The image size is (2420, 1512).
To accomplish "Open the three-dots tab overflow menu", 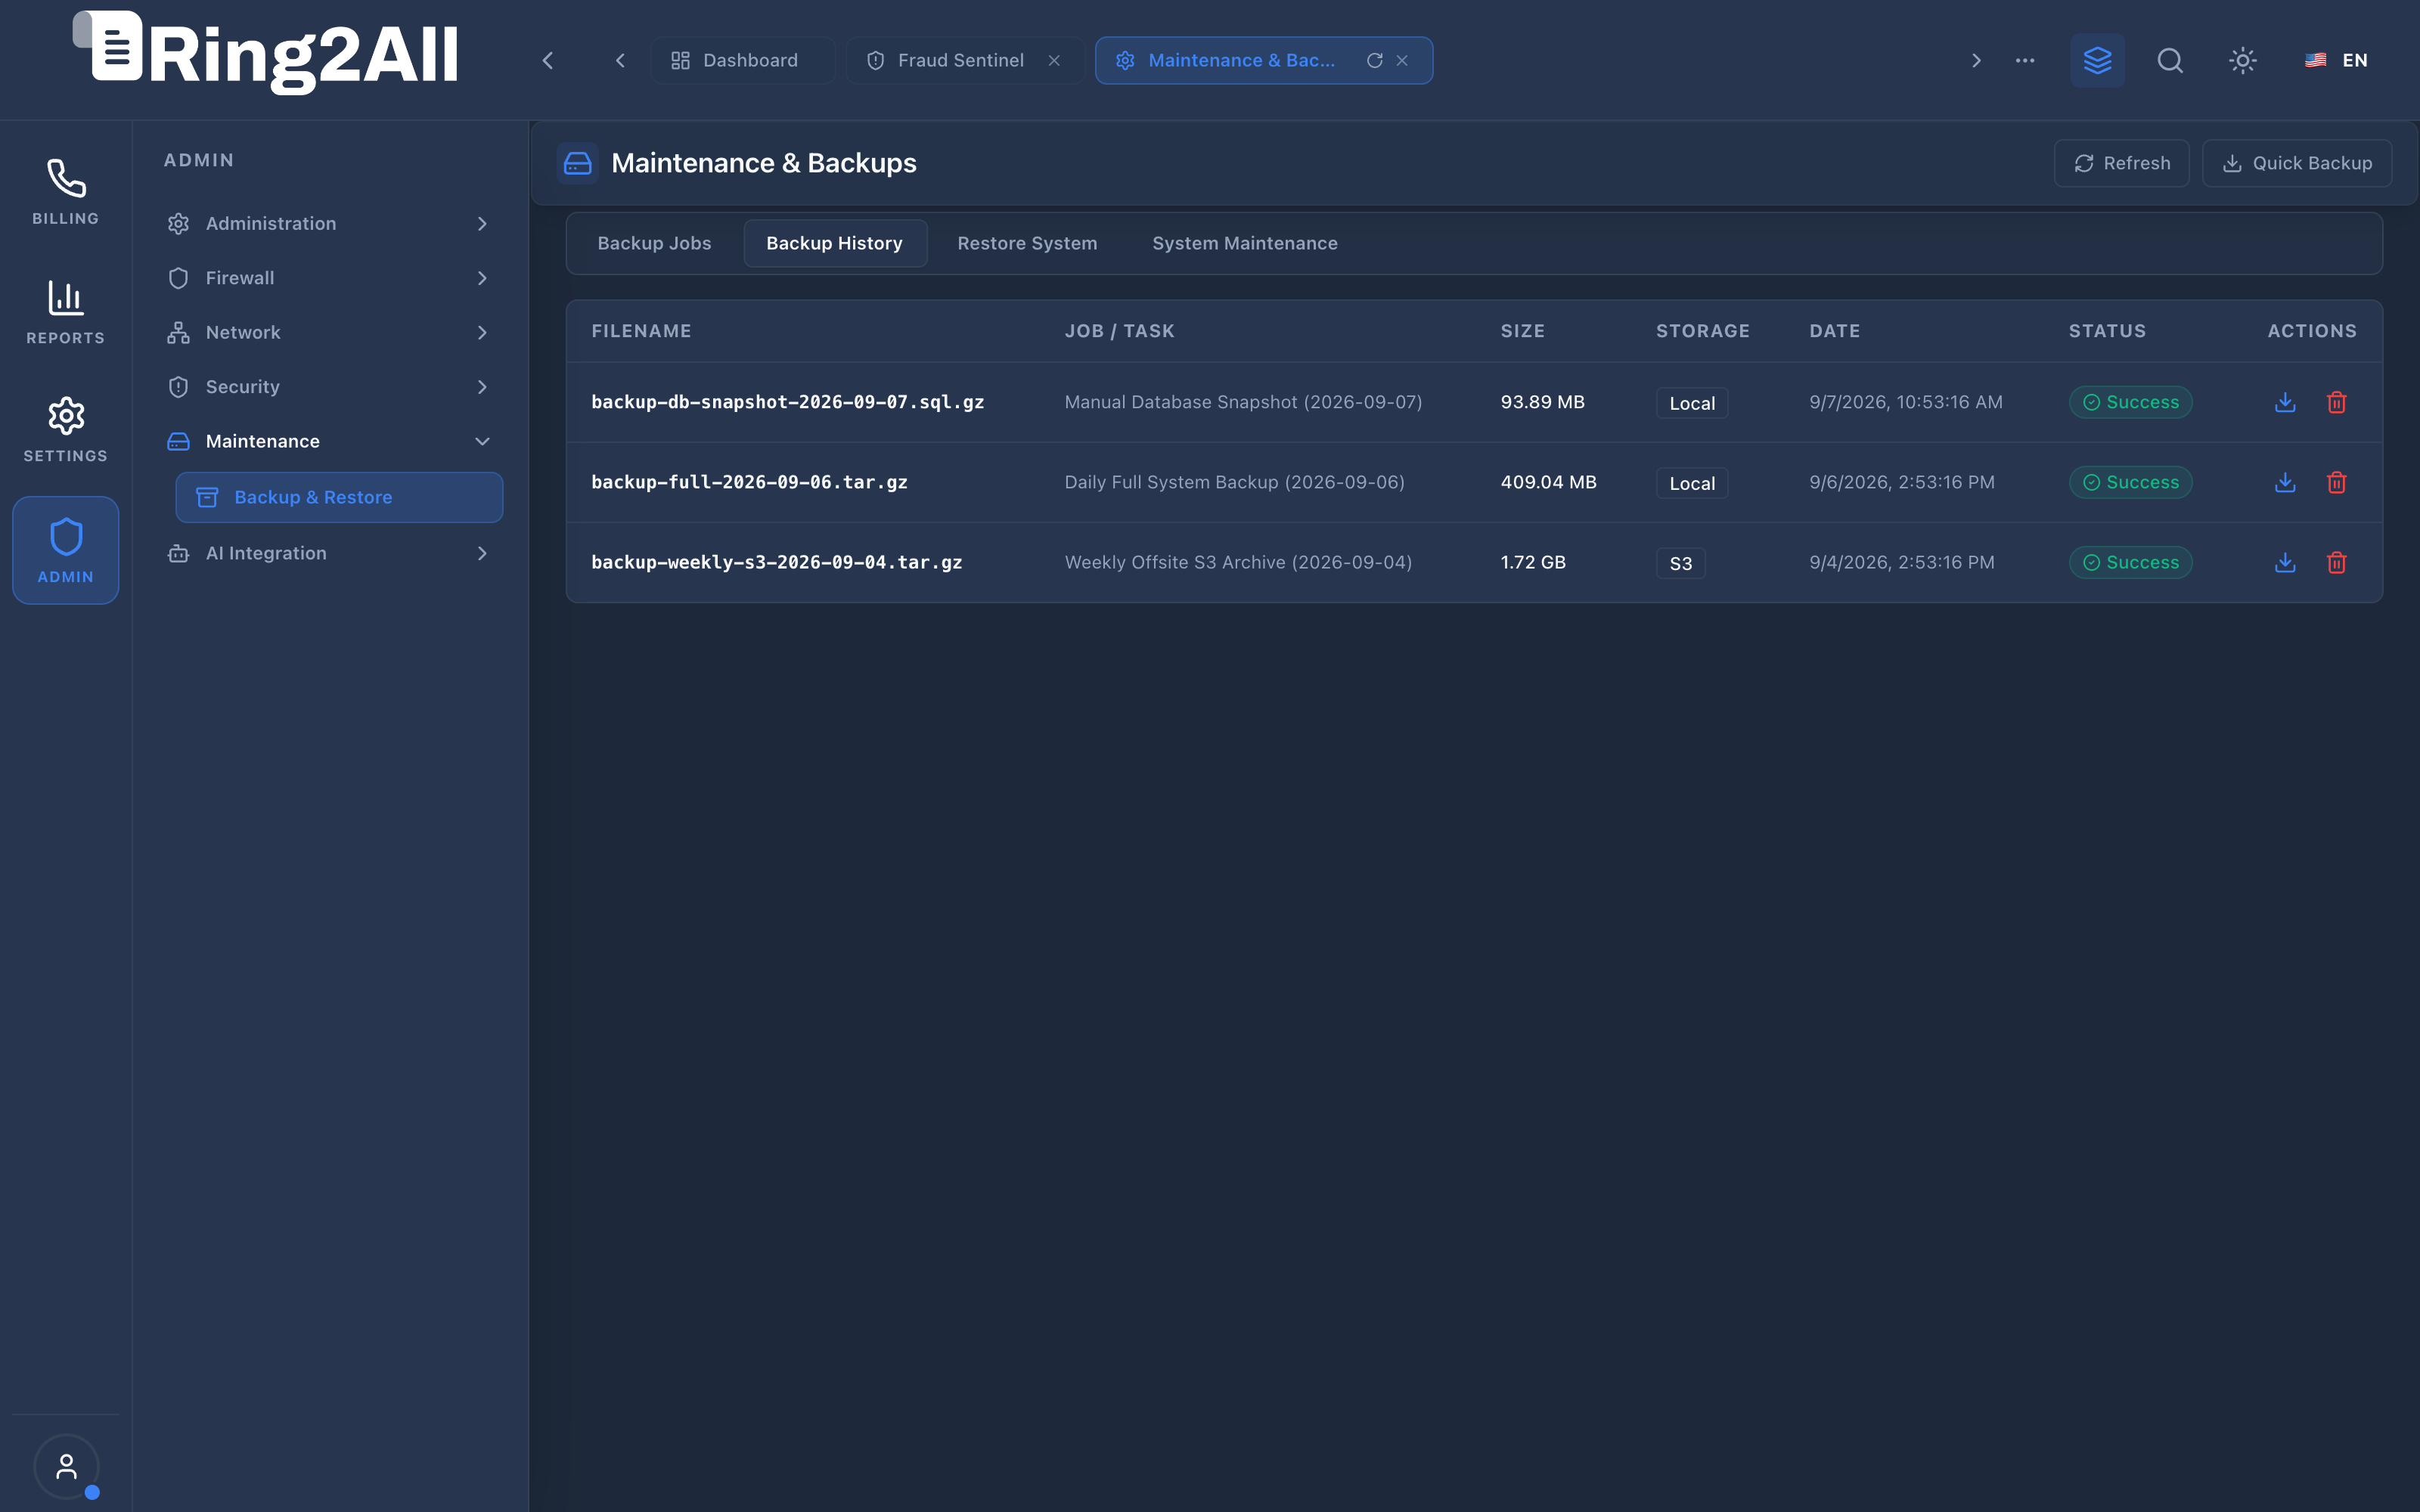I will 2025,60.
